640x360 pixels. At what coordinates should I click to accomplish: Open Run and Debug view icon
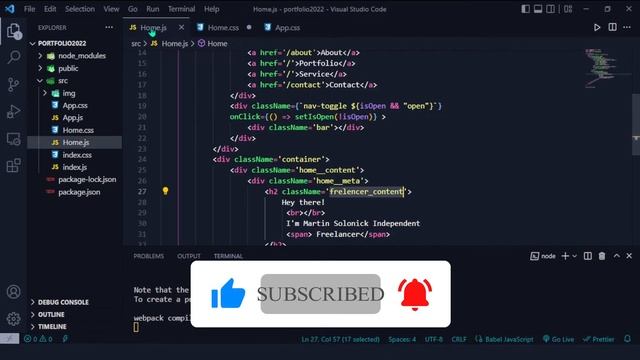(x=13, y=111)
